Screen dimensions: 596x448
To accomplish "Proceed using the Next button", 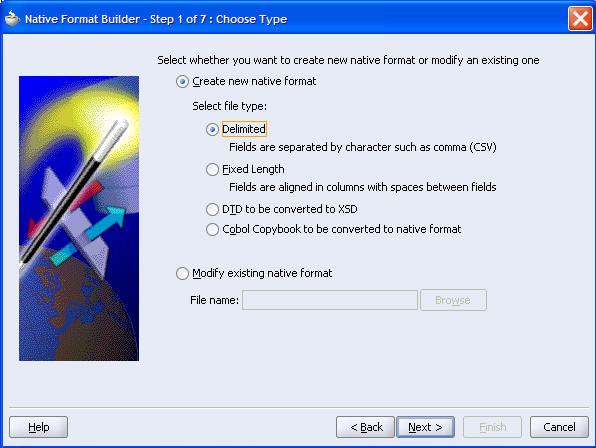I will [x=425, y=427].
